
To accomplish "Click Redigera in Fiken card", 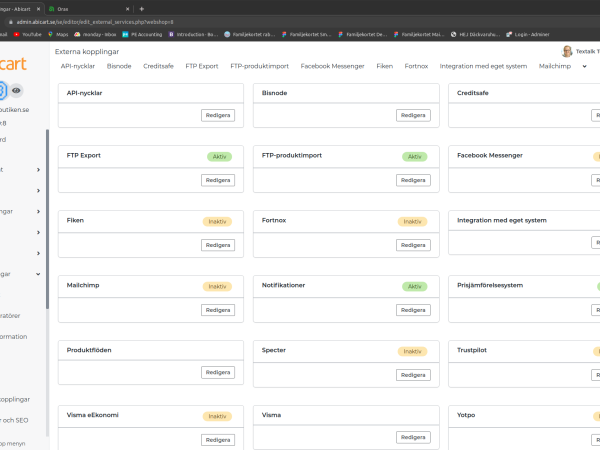I will point(218,245).
